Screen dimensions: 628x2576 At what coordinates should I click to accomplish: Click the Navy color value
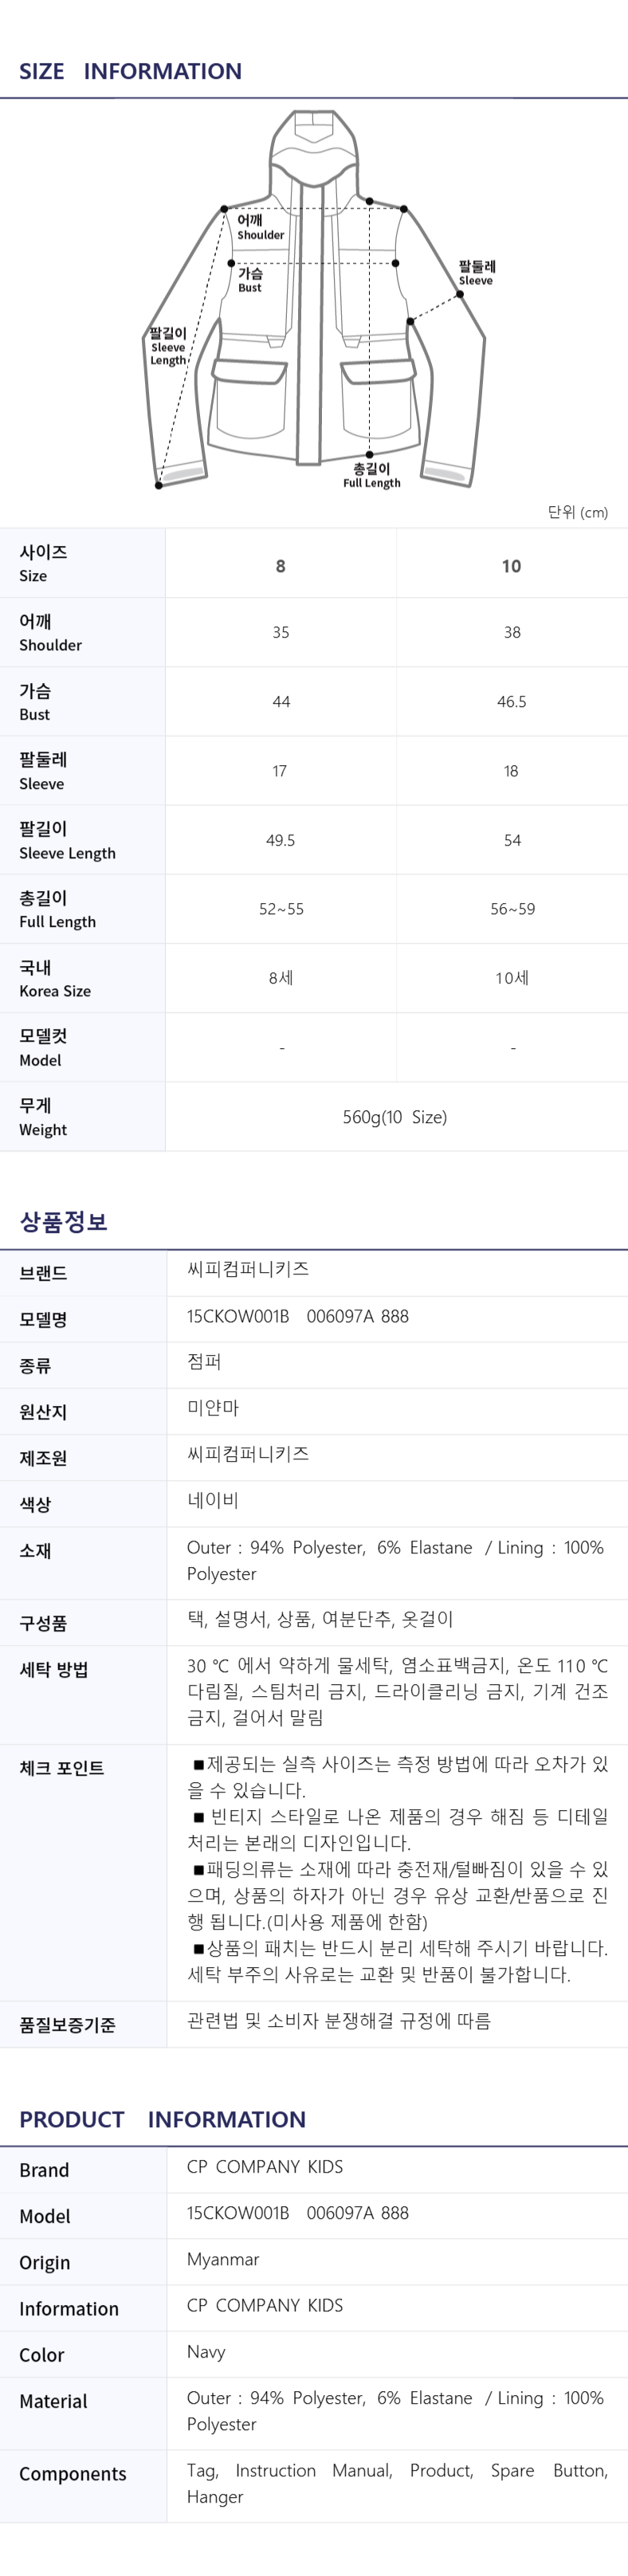(206, 2351)
